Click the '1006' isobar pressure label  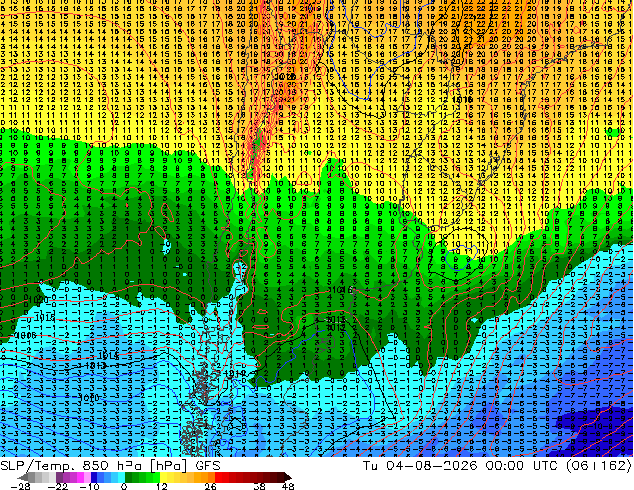pos(25,336)
